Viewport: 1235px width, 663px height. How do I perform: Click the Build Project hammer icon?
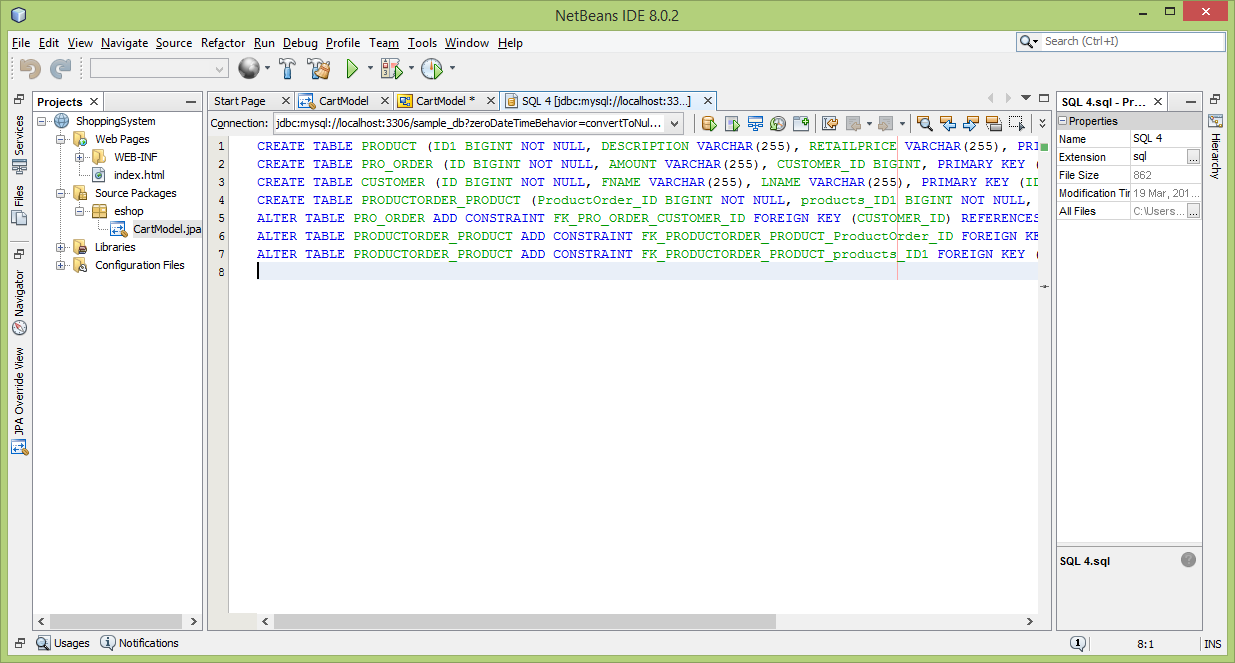tap(287, 69)
